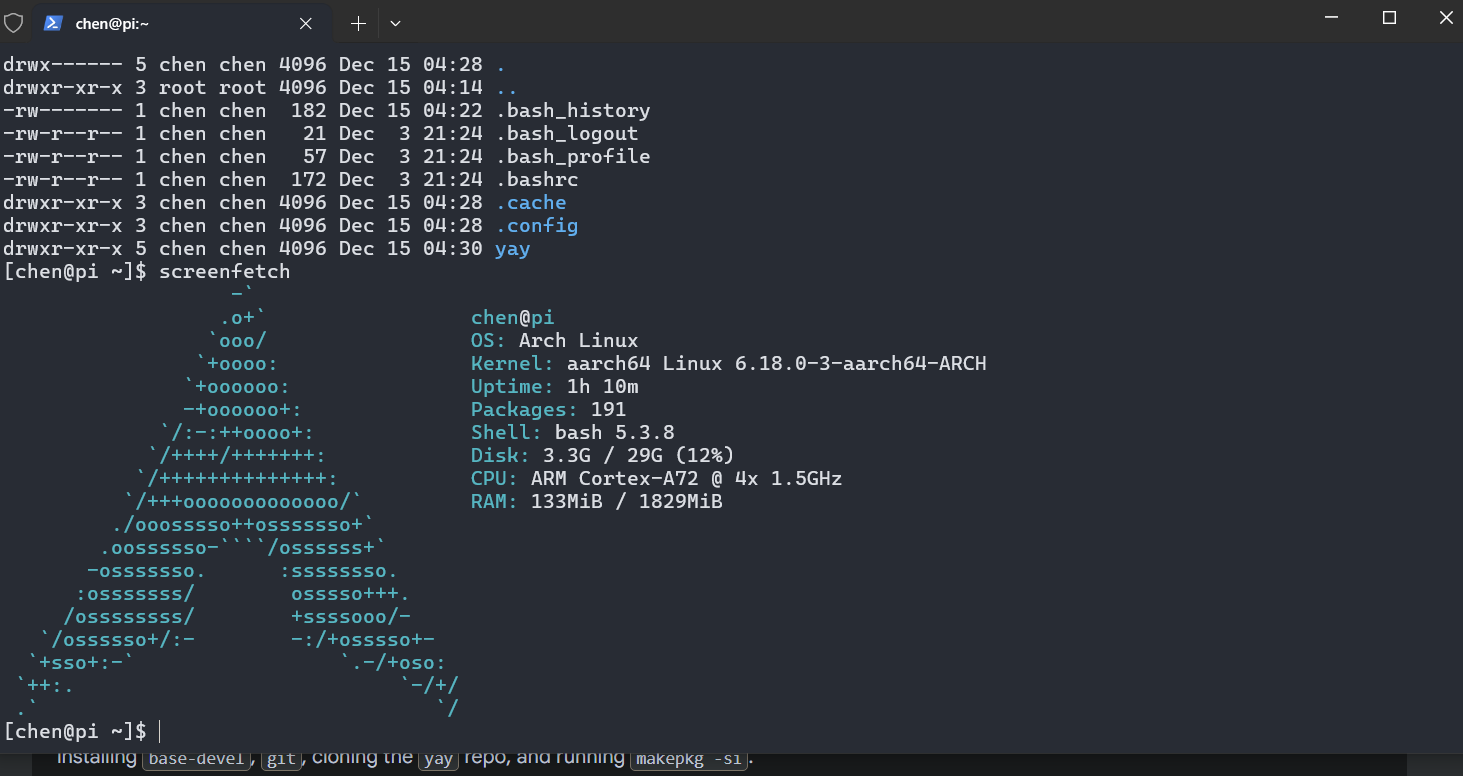Screen dimensions: 1463x776
Task: Click the size "172" in the .bashrc row
Action: pos(308,180)
